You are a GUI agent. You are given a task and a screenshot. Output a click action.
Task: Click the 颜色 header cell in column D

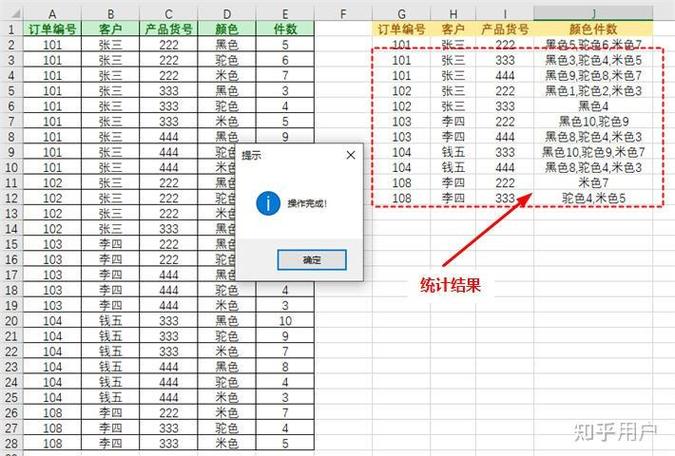coord(227,29)
